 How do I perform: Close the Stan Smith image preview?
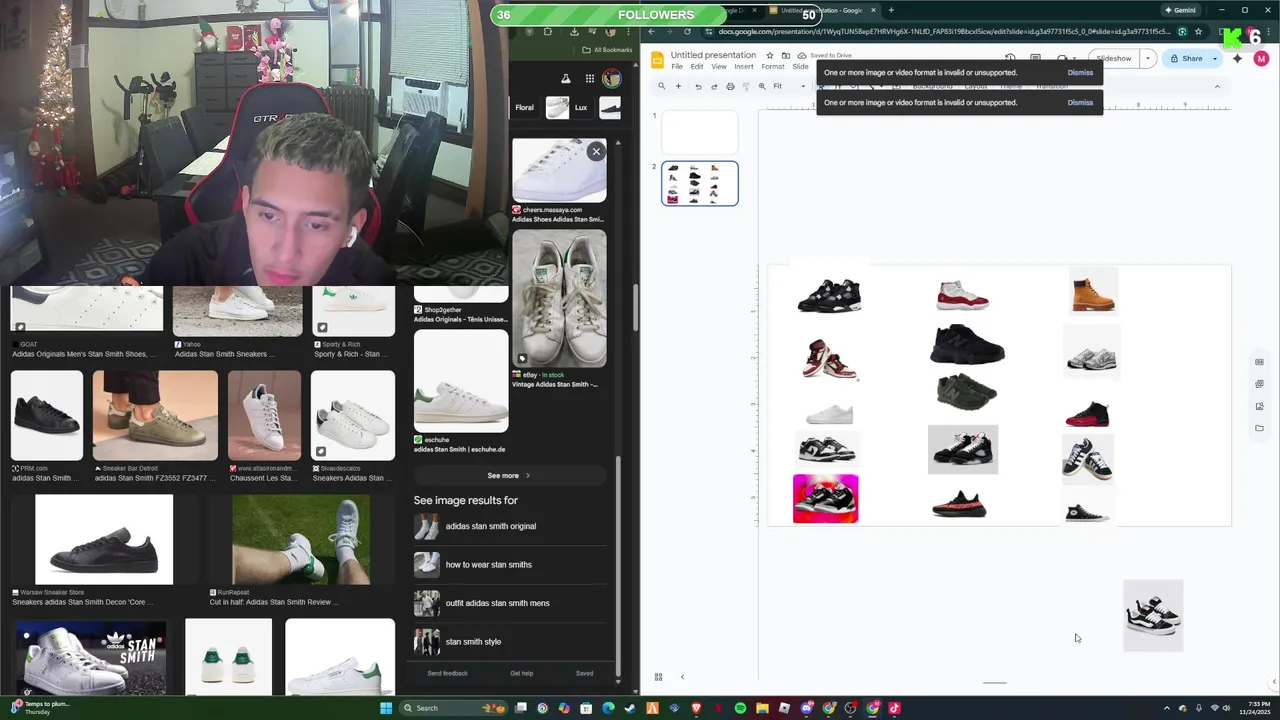pos(596,151)
